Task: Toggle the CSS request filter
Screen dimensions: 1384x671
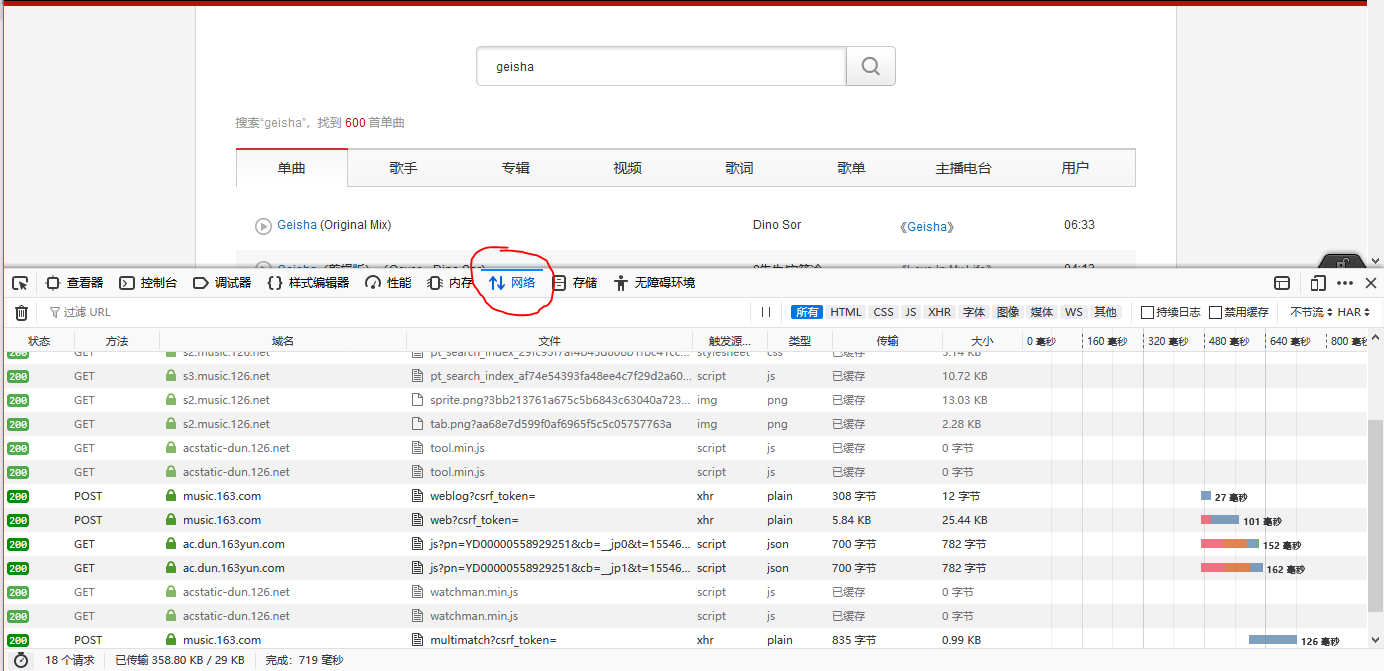Action: pyautogui.click(x=883, y=312)
